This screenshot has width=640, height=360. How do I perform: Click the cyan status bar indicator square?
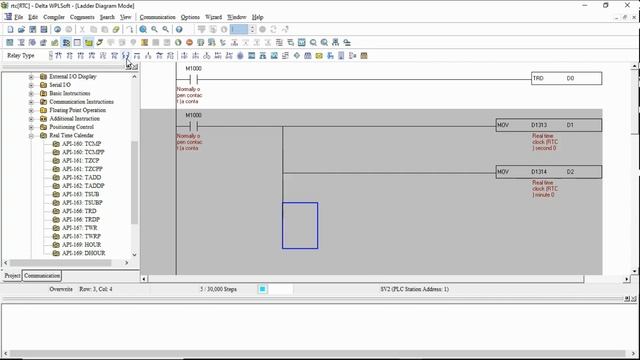click(x=262, y=289)
